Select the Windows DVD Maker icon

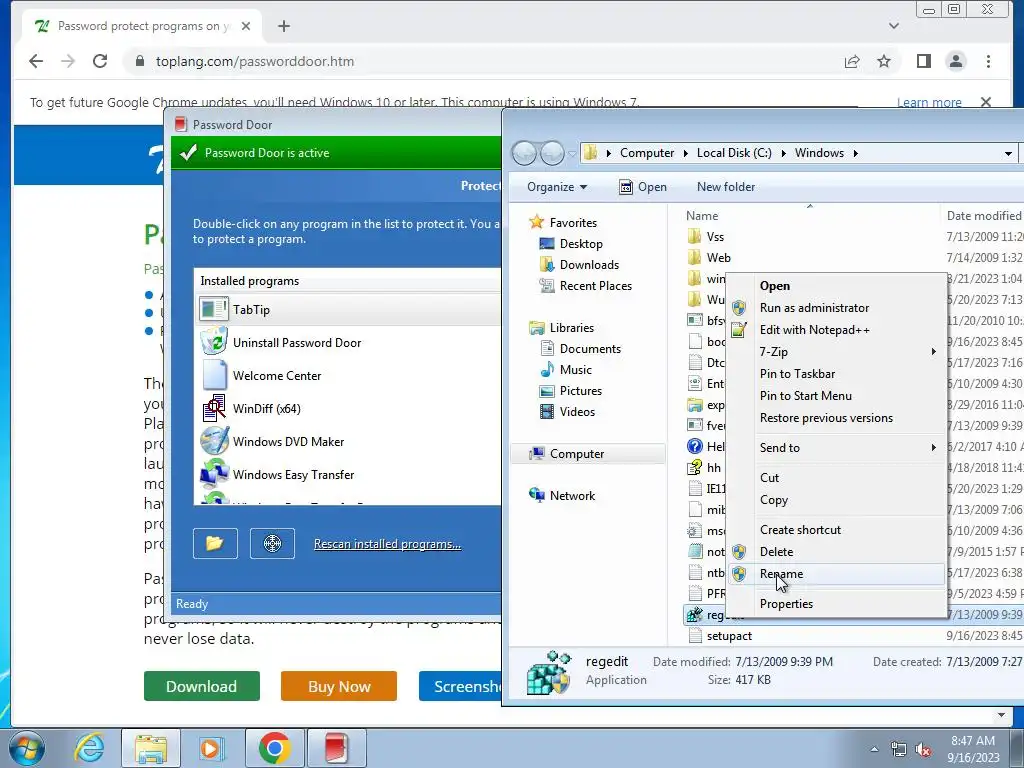coord(214,441)
